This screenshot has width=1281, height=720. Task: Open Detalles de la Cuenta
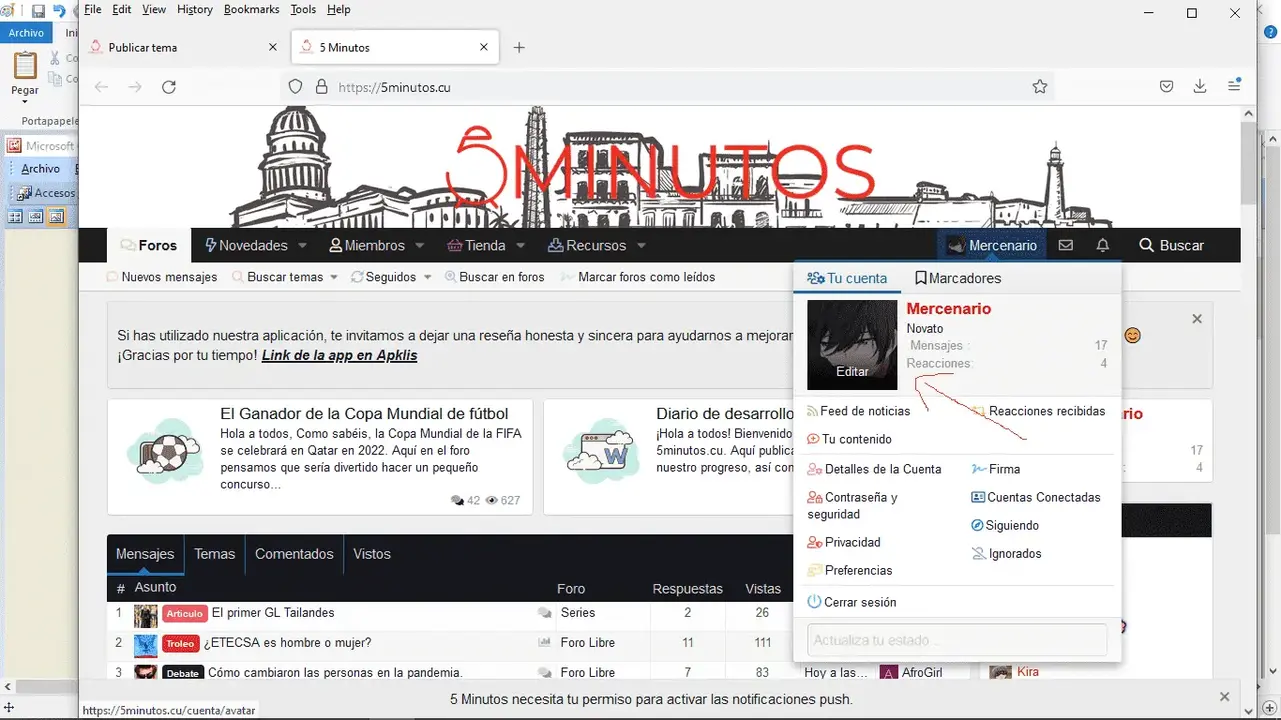(x=875, y=469)
